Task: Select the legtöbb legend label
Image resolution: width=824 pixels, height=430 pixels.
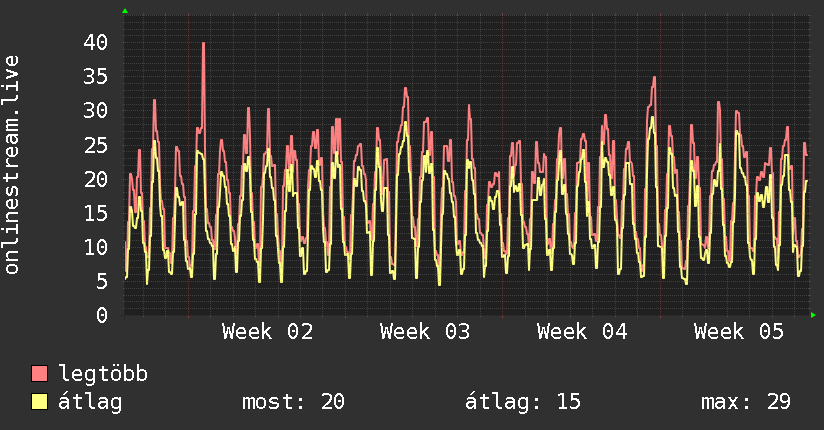Action: [x=103, y=374]
